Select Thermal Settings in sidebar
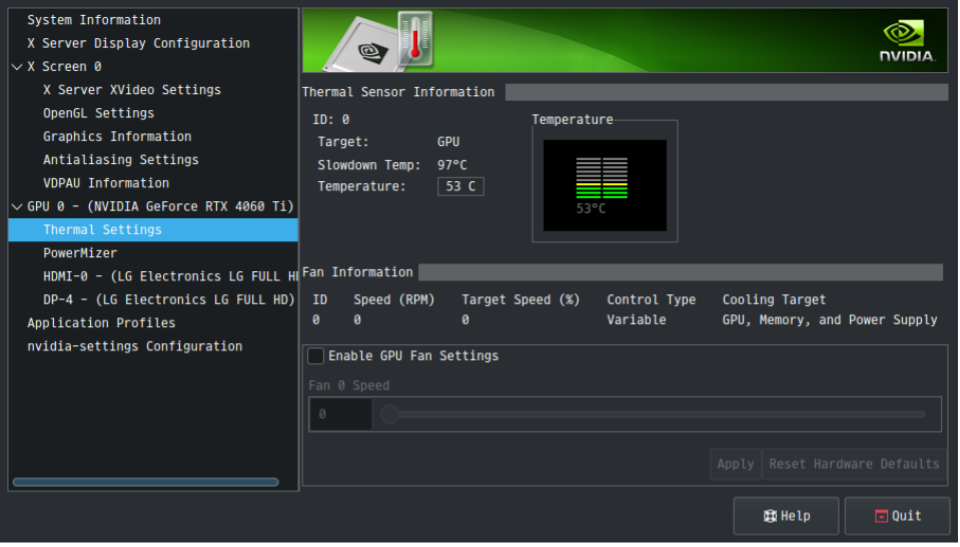Viewport: 960px width, 547px height. coord(102,230)
